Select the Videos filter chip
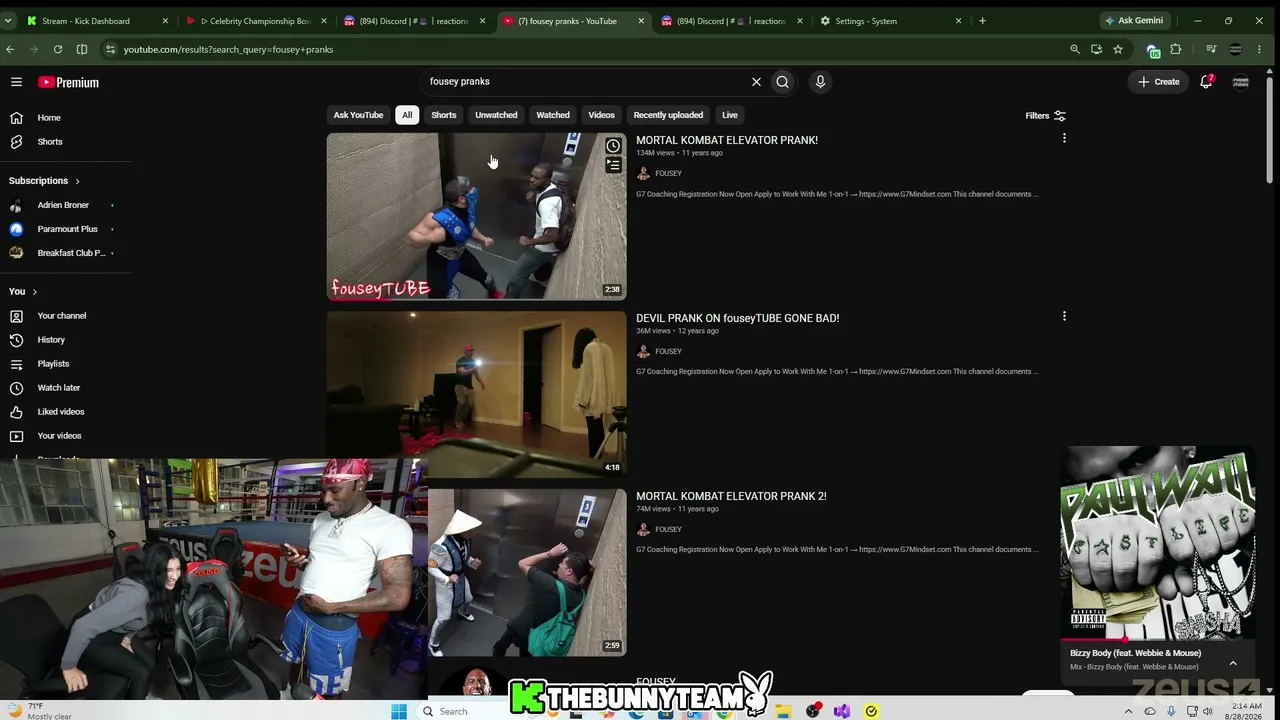The height and width of the screenshot is (720, 1280). click(601, 115)
